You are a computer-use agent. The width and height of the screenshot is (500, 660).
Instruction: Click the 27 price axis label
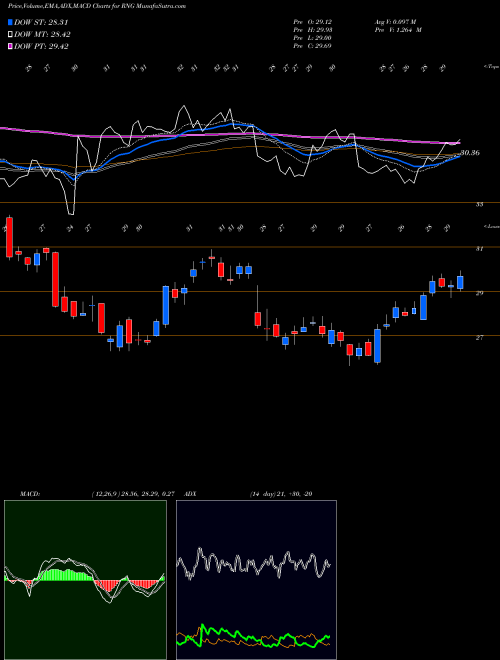coord(479,338)
